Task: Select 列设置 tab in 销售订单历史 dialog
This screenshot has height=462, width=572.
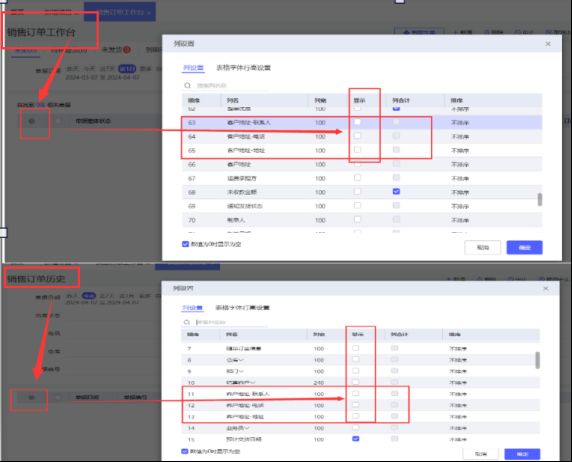Action: [192, 308]
